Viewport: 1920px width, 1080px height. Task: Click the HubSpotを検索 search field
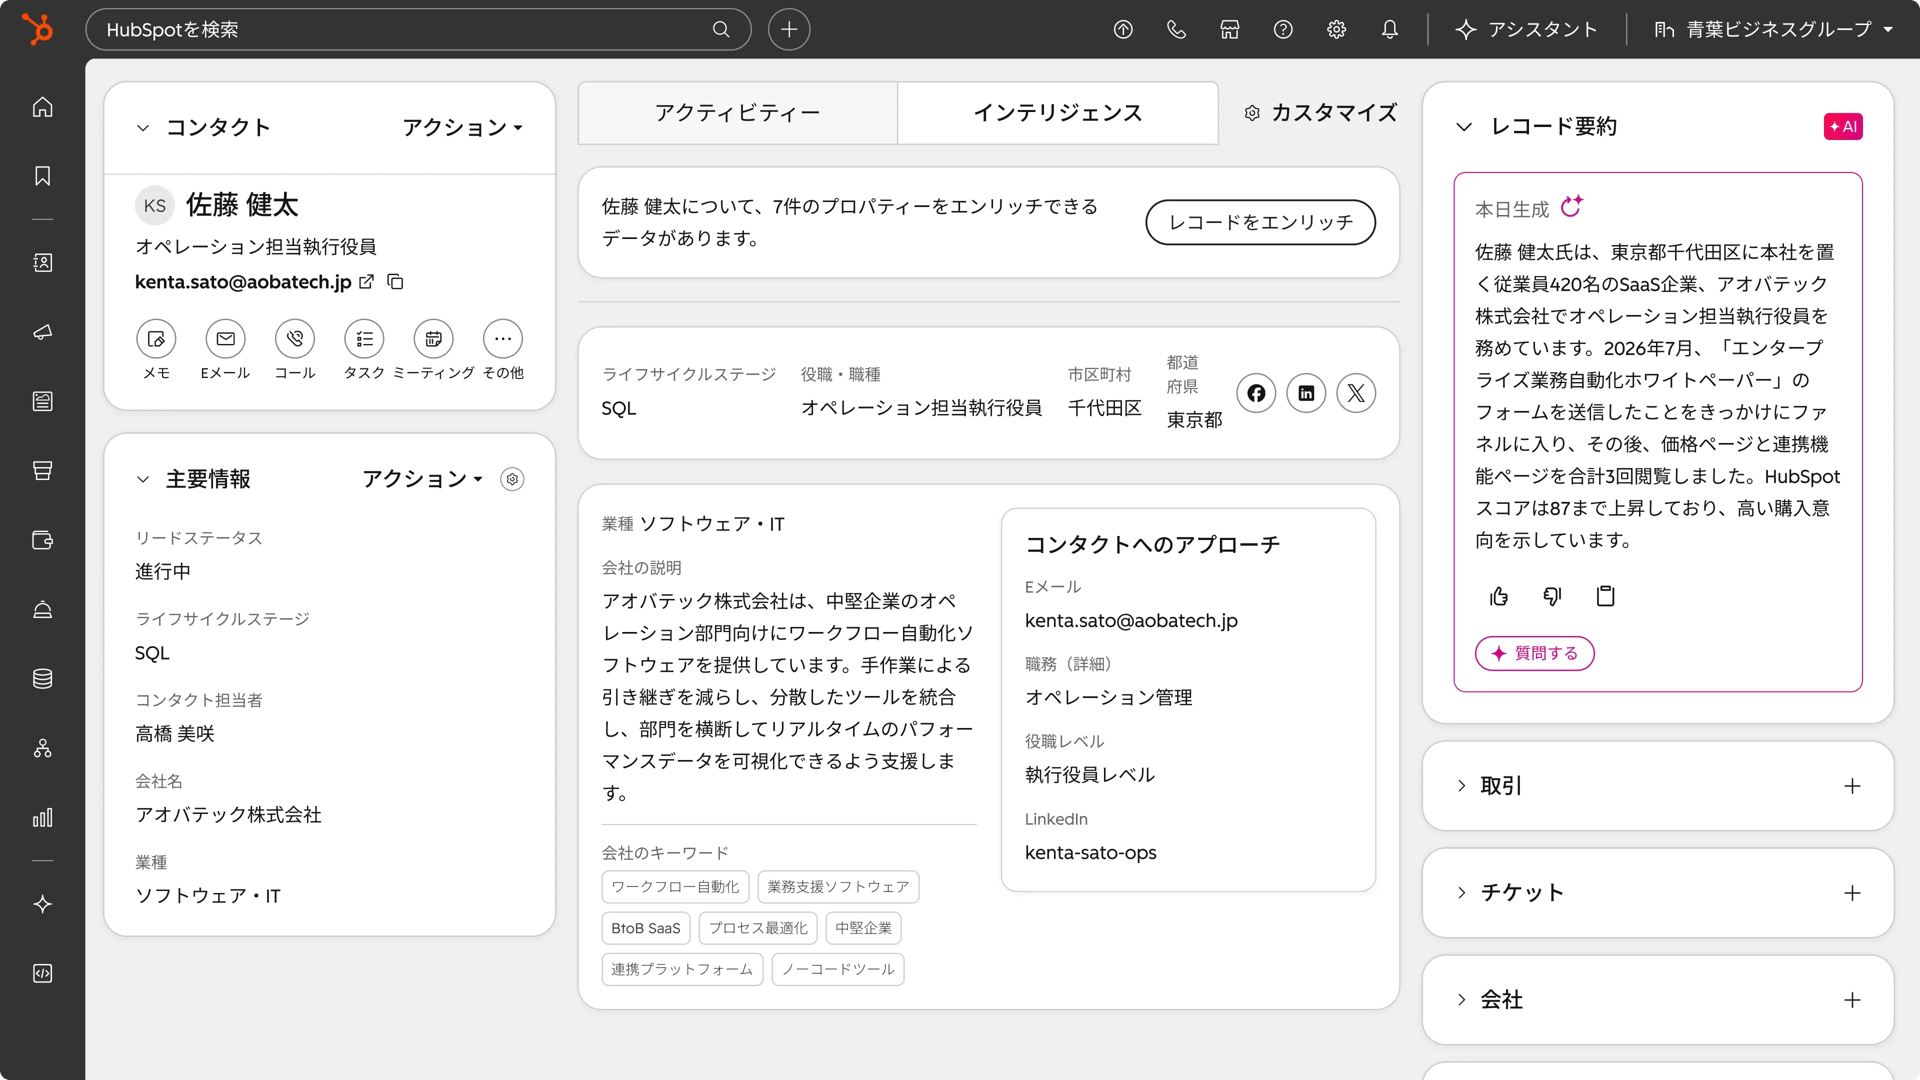pyautogui.click(x=418, y=29)
